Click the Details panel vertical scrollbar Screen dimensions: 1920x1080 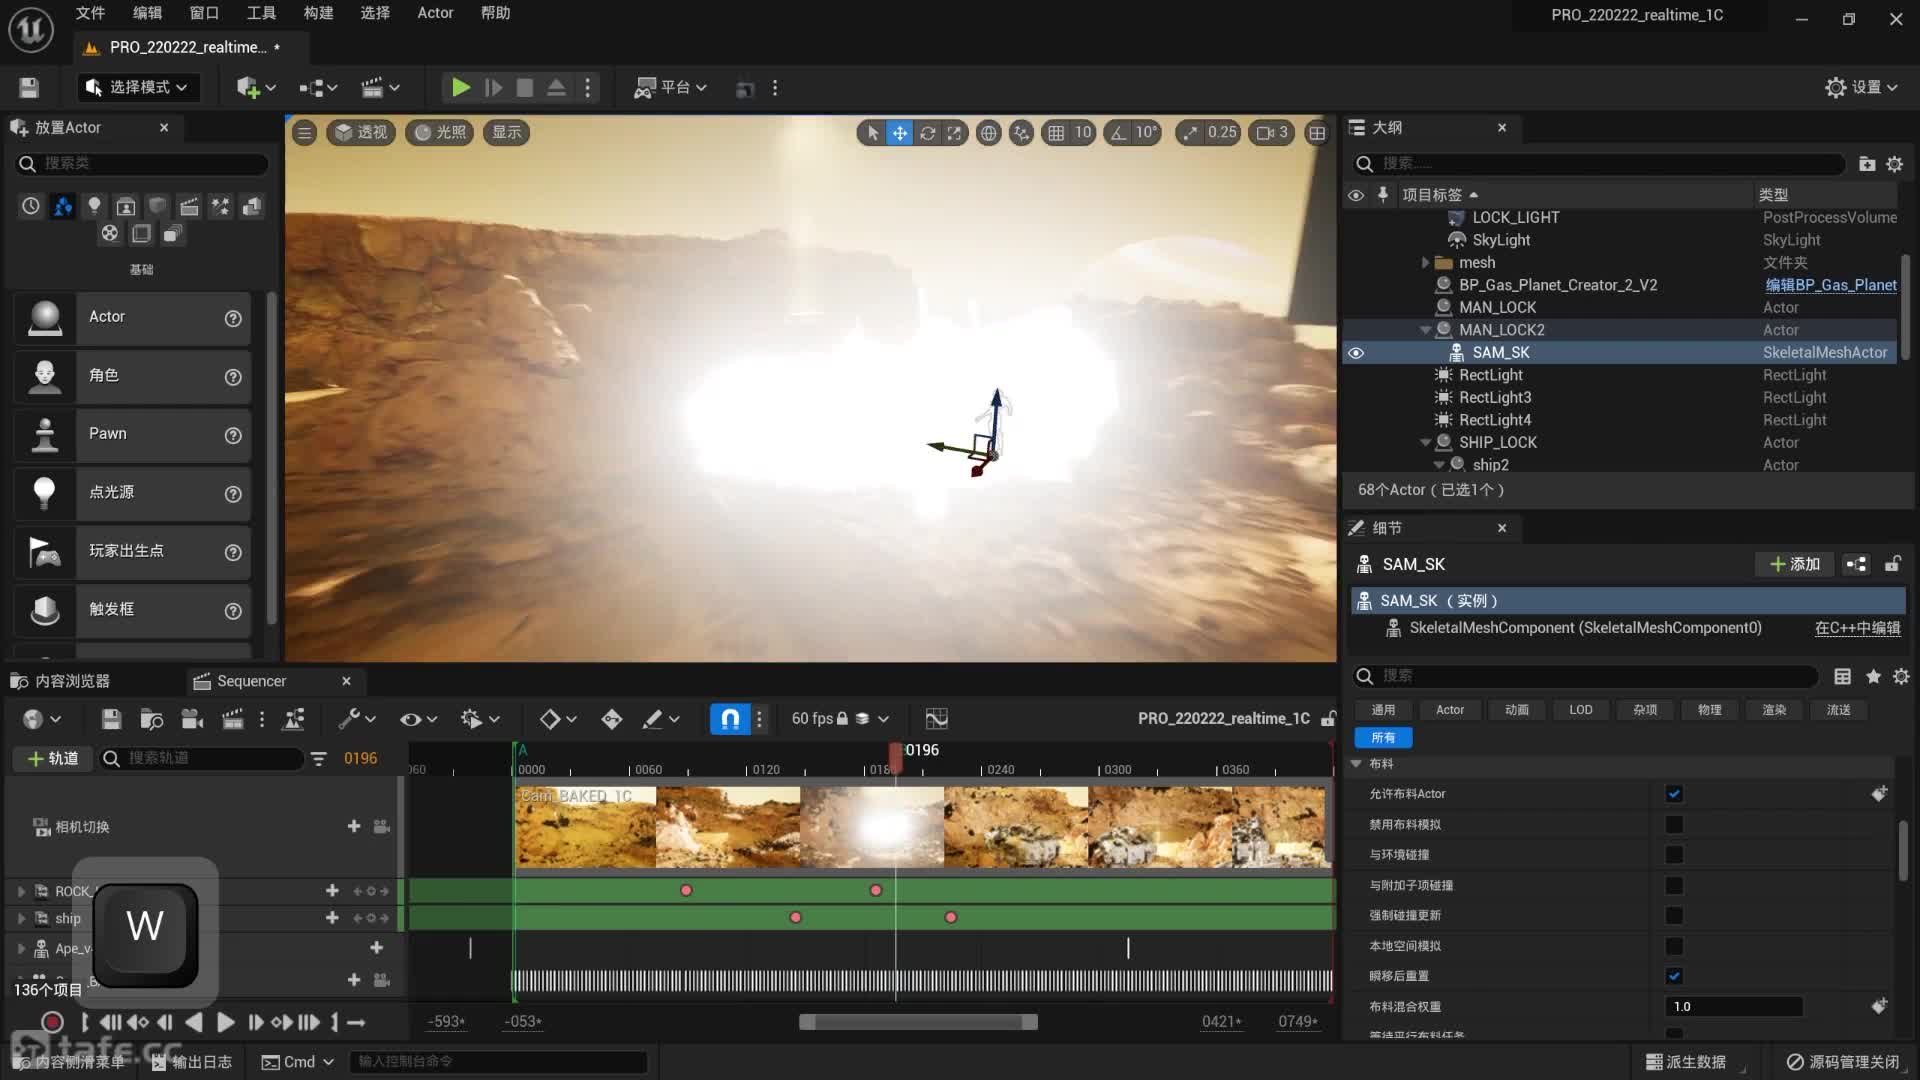[x=1904, y=850]
